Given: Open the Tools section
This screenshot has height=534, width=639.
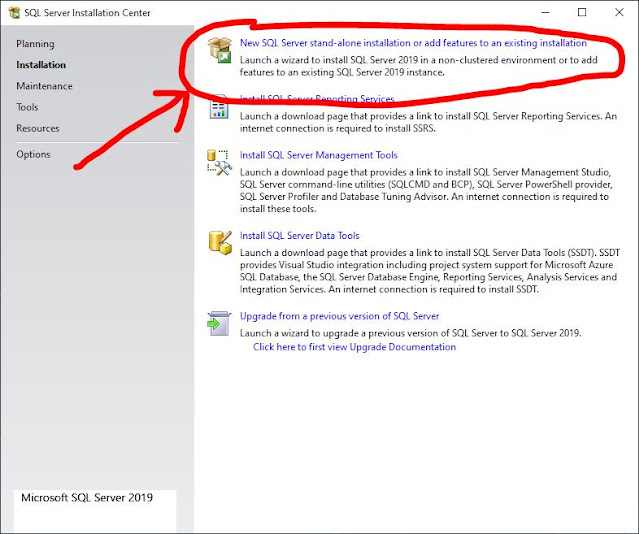Looking at the screenshot, I should click(27, 107).
